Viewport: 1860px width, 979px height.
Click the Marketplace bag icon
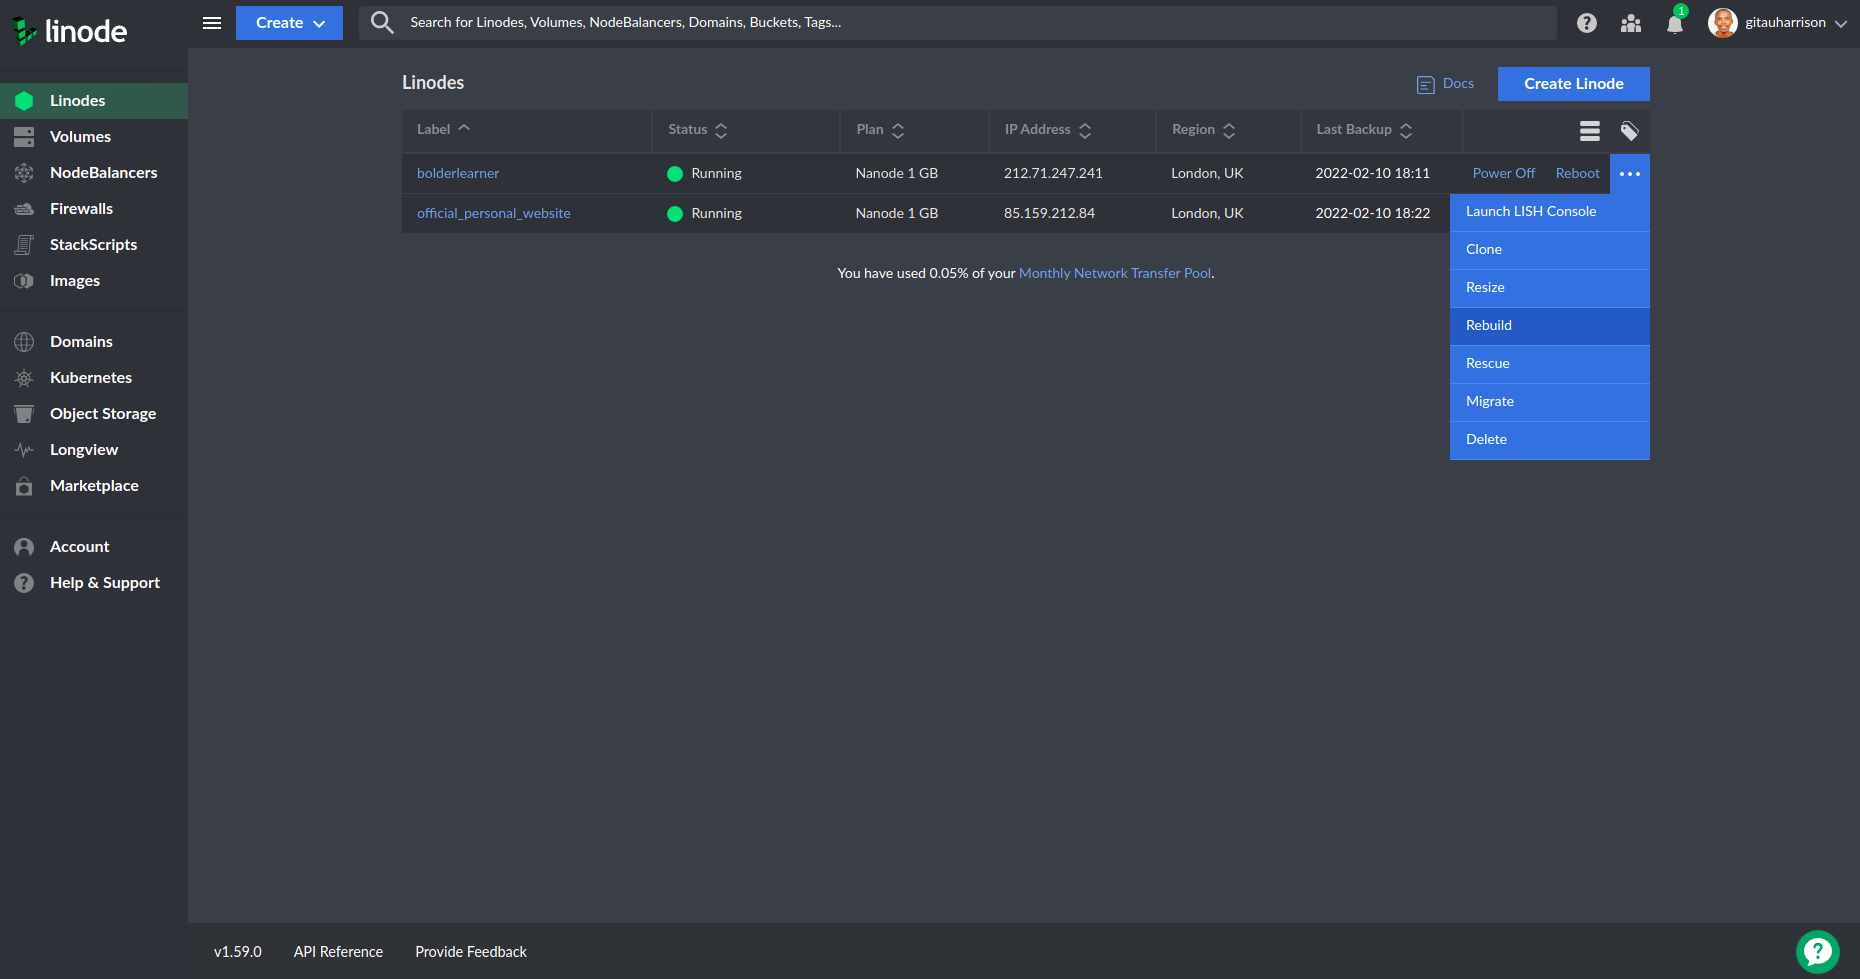click(x=24, y=486)
